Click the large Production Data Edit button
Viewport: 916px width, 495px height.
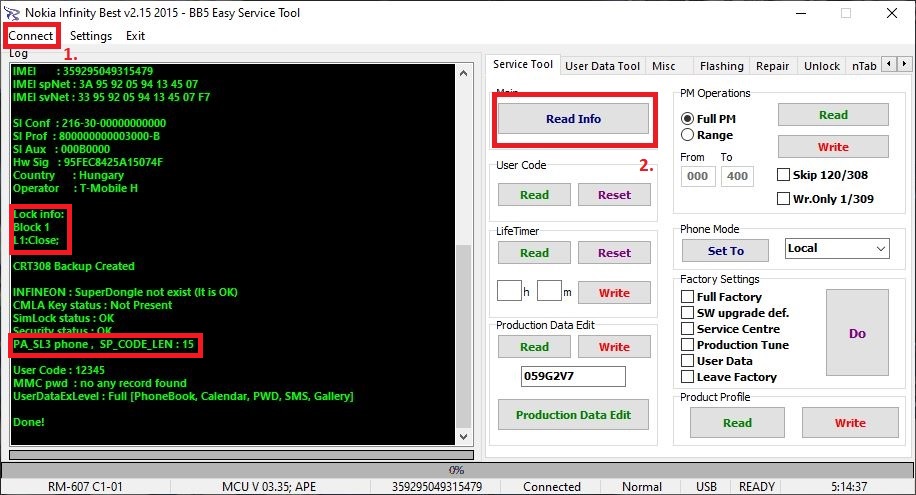click(573, 415)
